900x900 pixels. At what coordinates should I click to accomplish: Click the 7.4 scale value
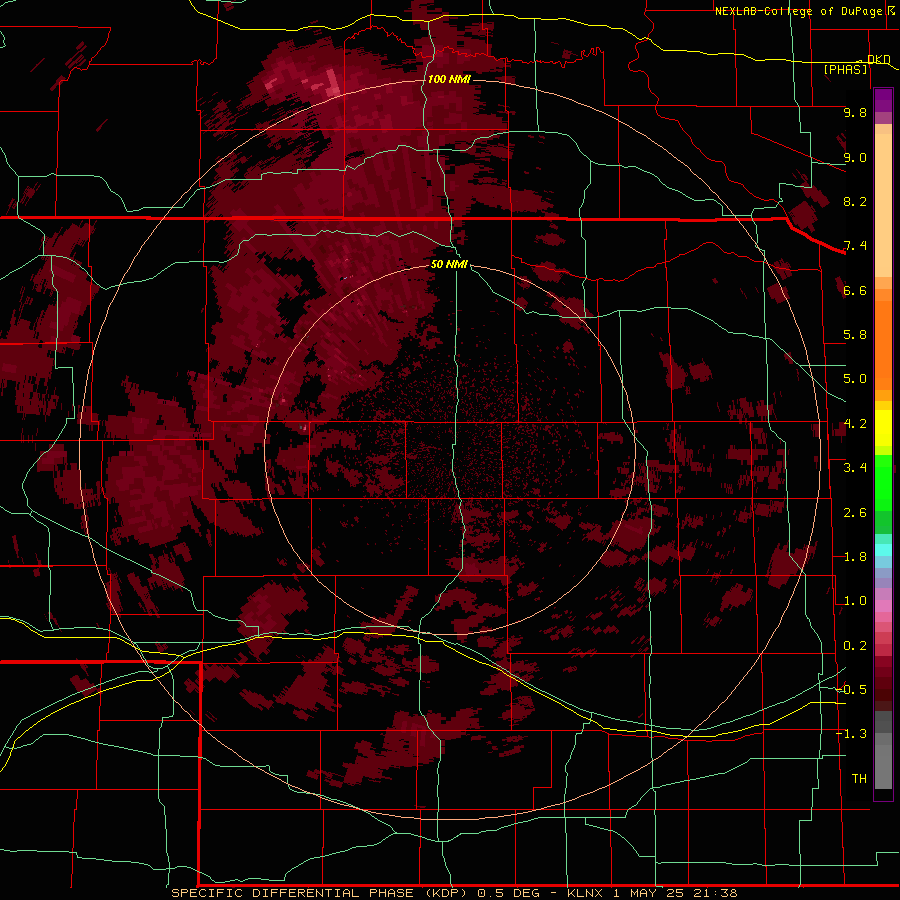pos(855,246)
